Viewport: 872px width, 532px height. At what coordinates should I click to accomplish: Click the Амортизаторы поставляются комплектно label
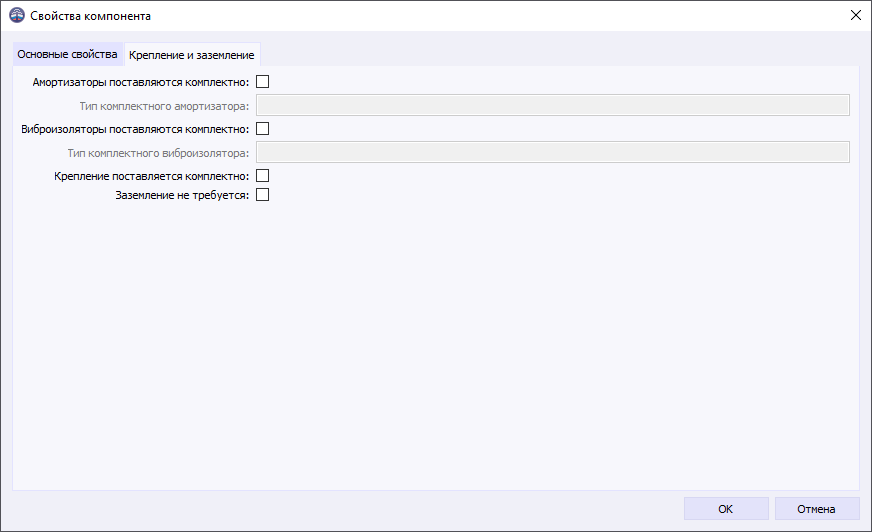pos(141,82)
